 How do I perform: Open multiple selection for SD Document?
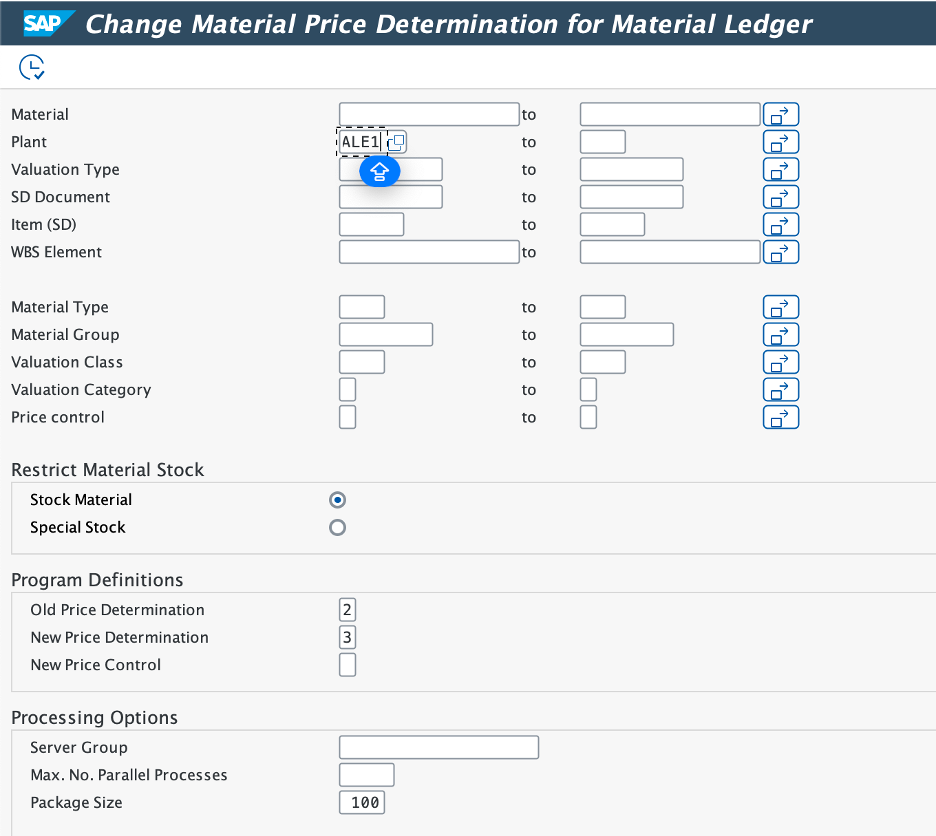[780, 197]
